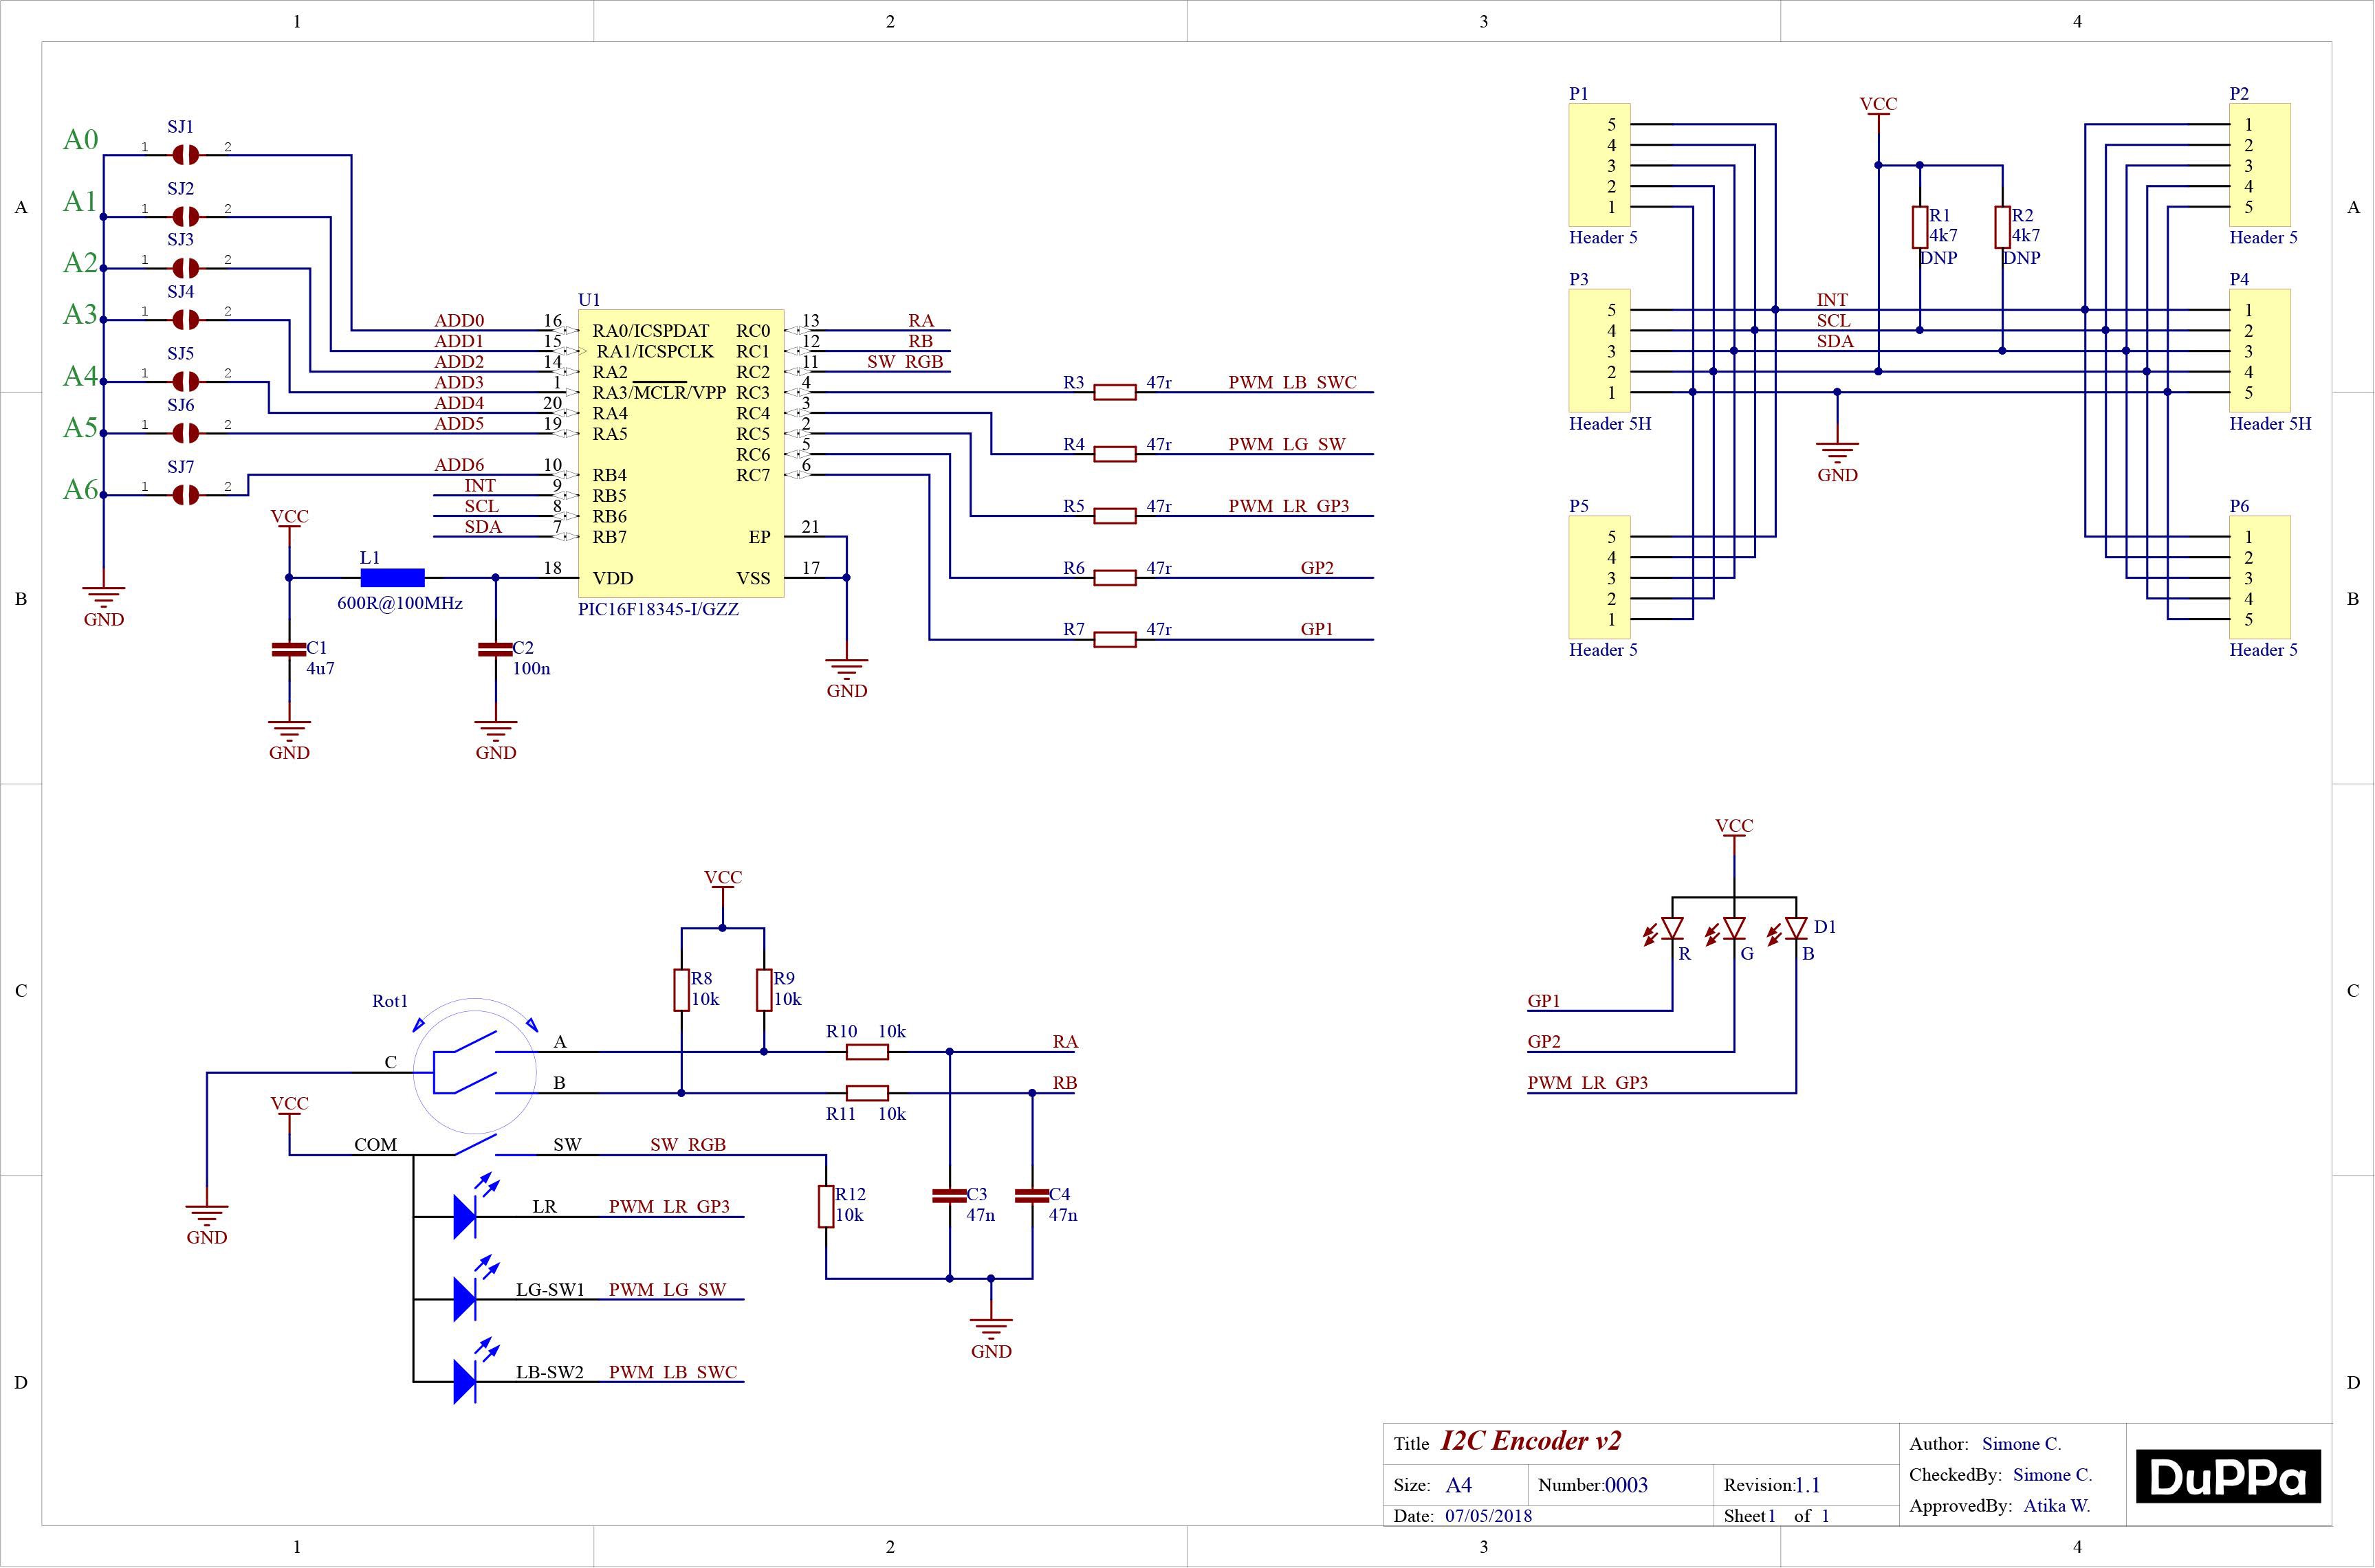
Task: Select the P4 Header 5H connector
Action: 2260,351
